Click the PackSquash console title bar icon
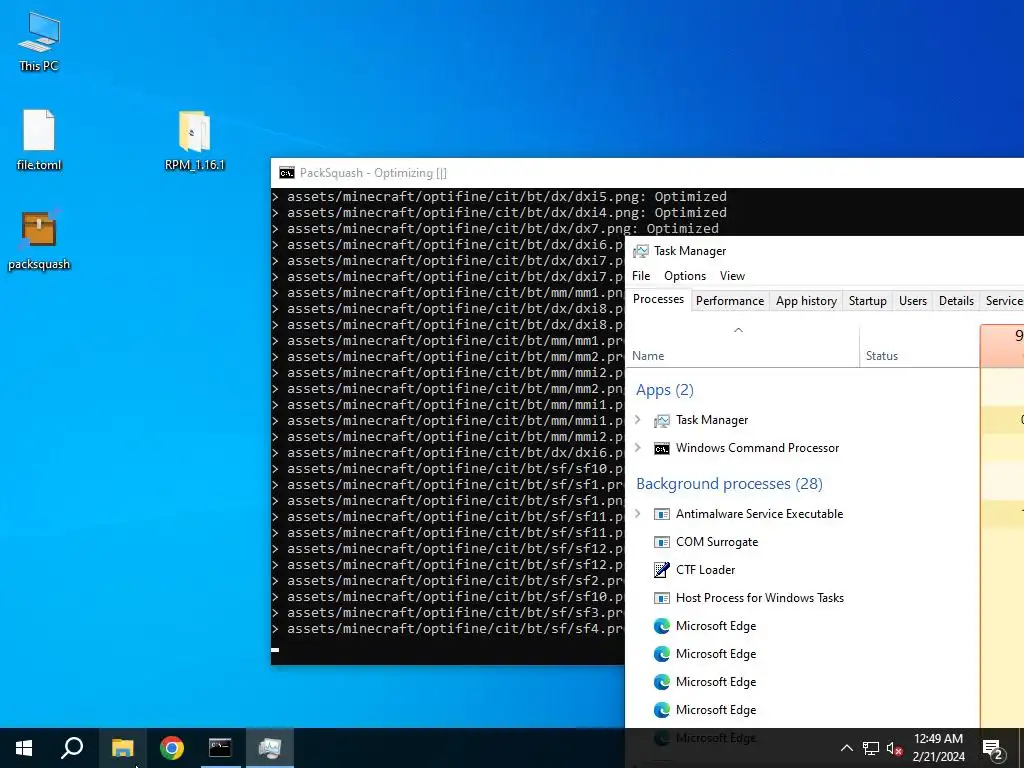 pos(287,173)
